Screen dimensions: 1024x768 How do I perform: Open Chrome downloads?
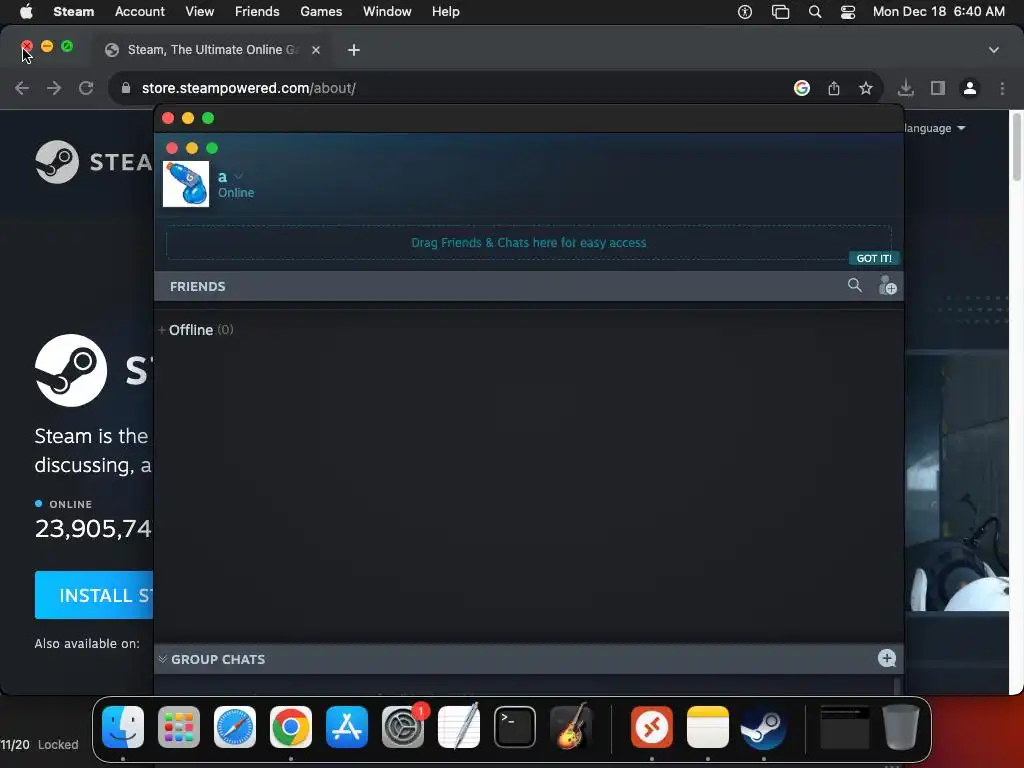906,88
